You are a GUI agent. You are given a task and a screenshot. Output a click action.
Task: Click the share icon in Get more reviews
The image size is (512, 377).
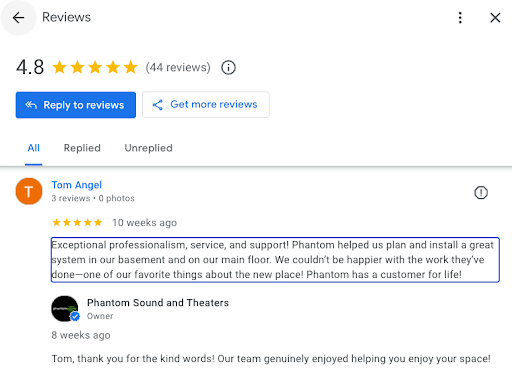(157, 105)
